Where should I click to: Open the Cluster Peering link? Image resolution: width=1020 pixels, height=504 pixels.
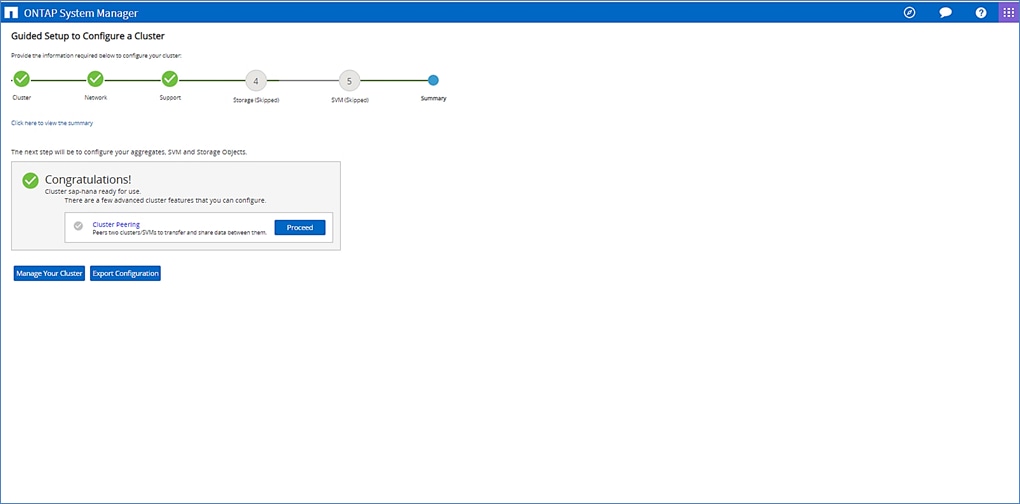116,224
